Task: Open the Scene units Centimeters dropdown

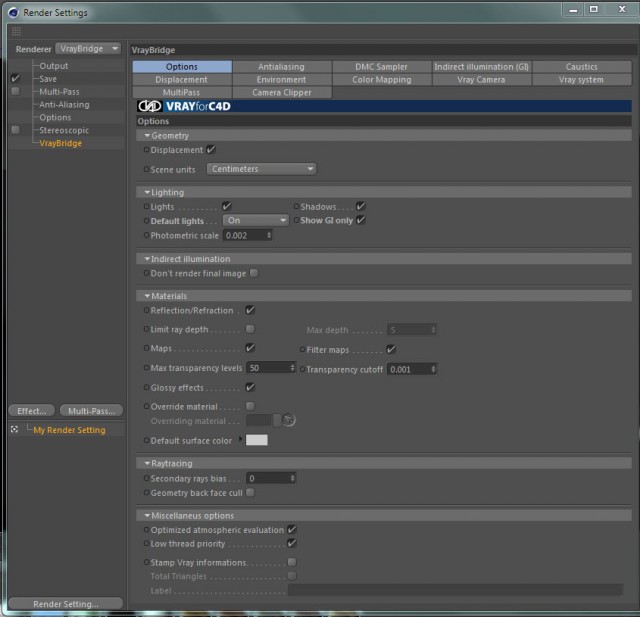Action: coord(262,169)
